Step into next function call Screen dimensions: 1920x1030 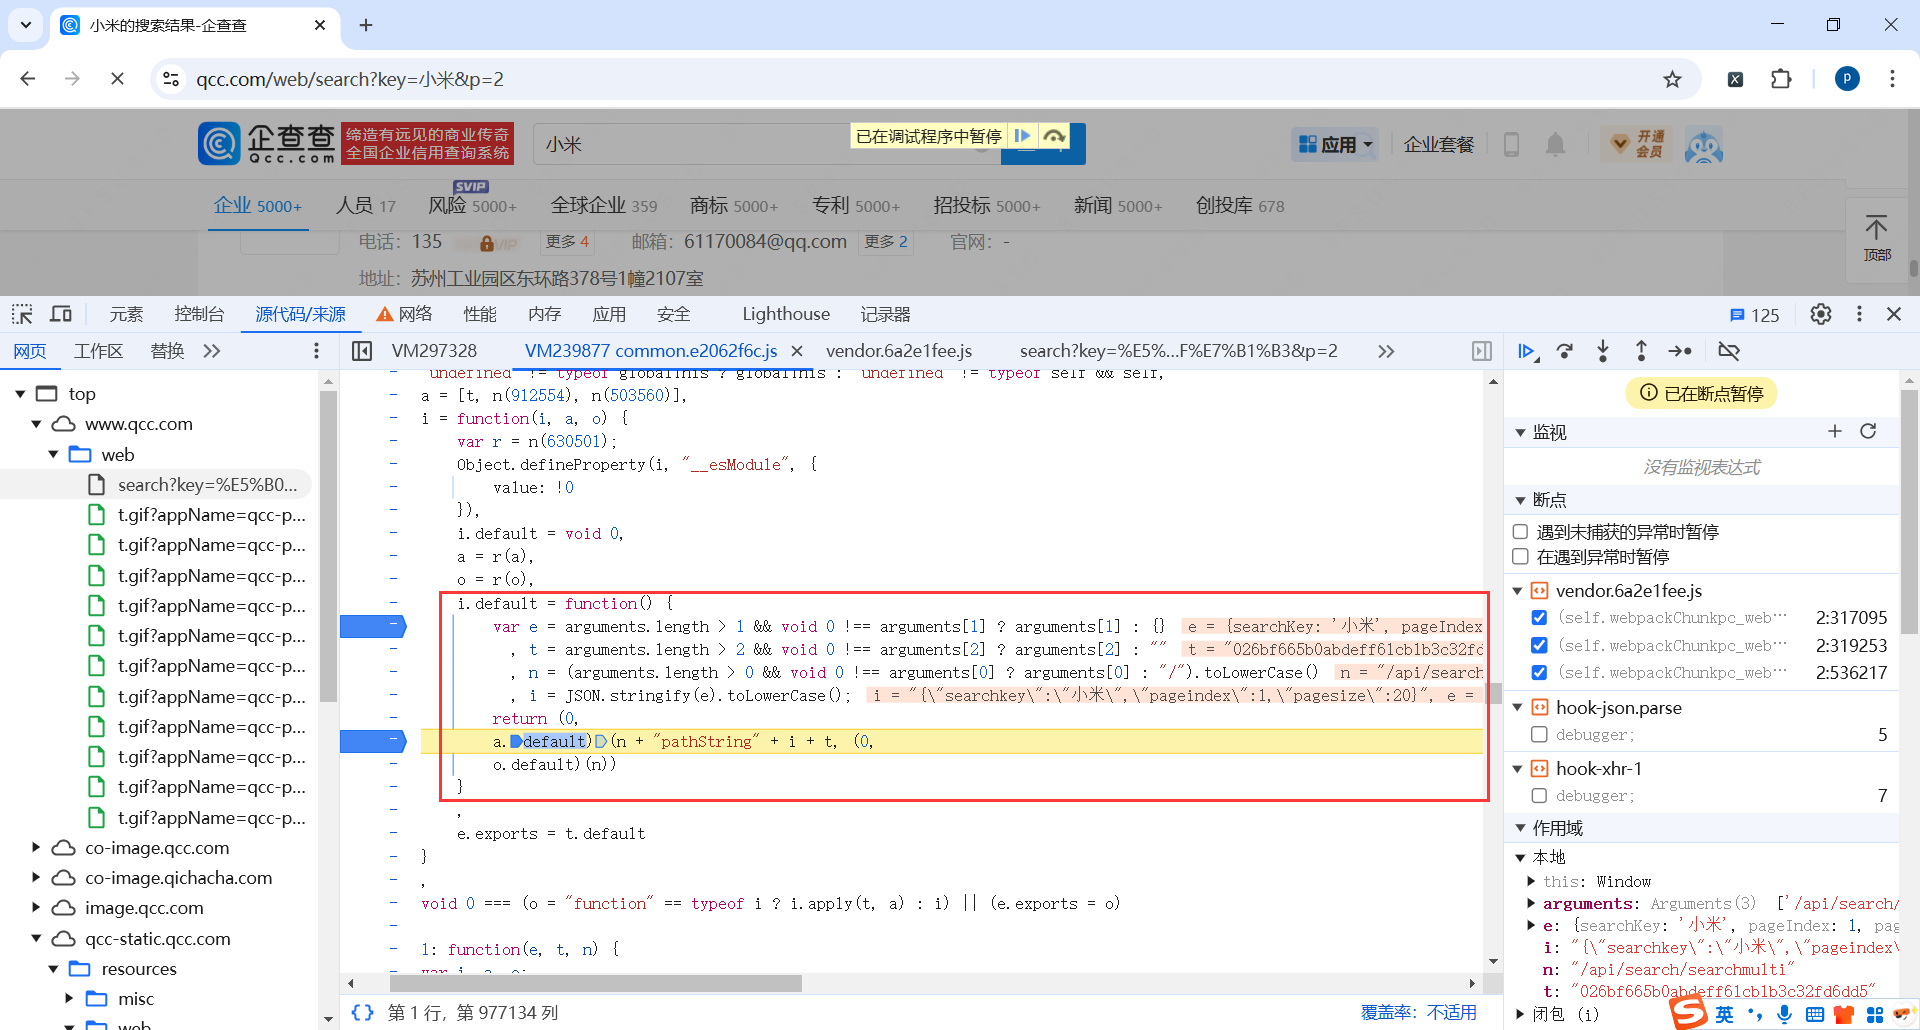pos(1603,351)
